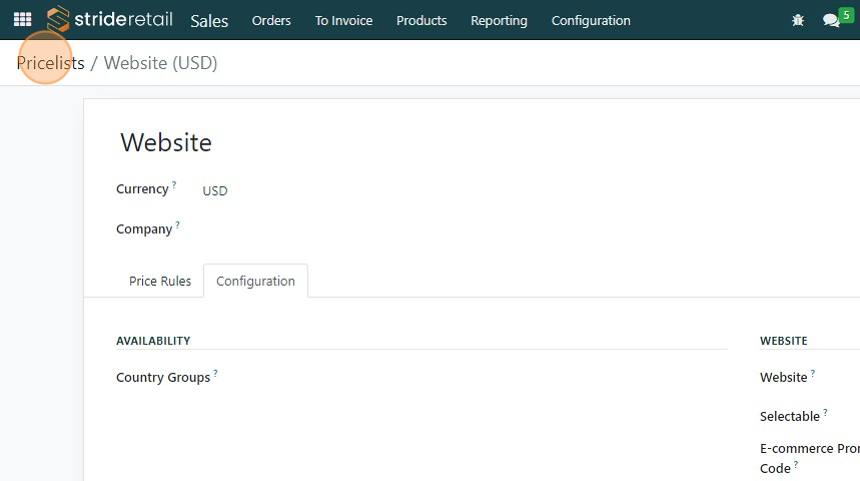The image size is (860, 481).
Task: Click the USD currency field
Action: [215, 190]
